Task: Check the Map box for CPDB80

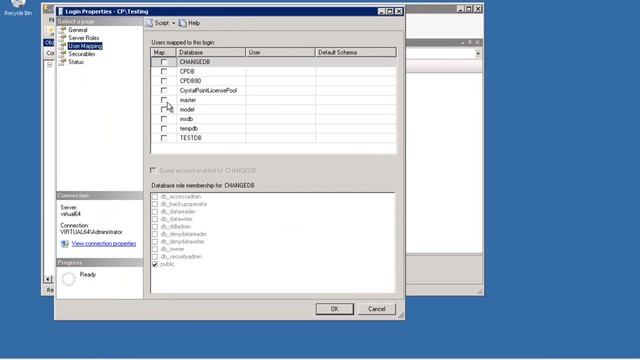Action: 164,81
